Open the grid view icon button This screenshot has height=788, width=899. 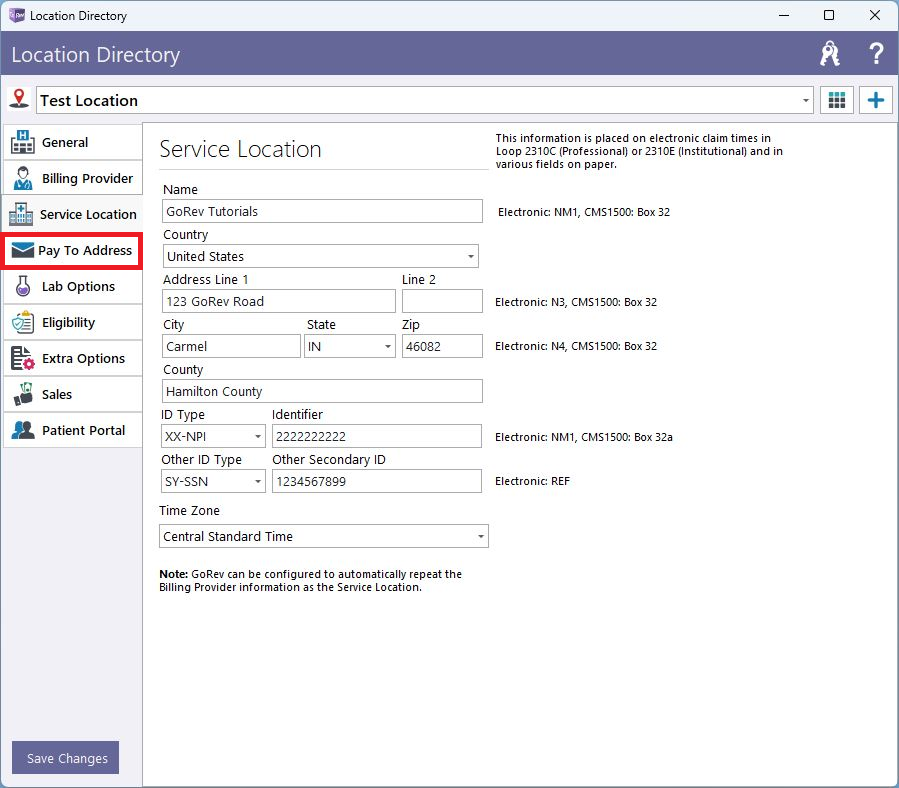pyautogui.click(x=837, y=100)
